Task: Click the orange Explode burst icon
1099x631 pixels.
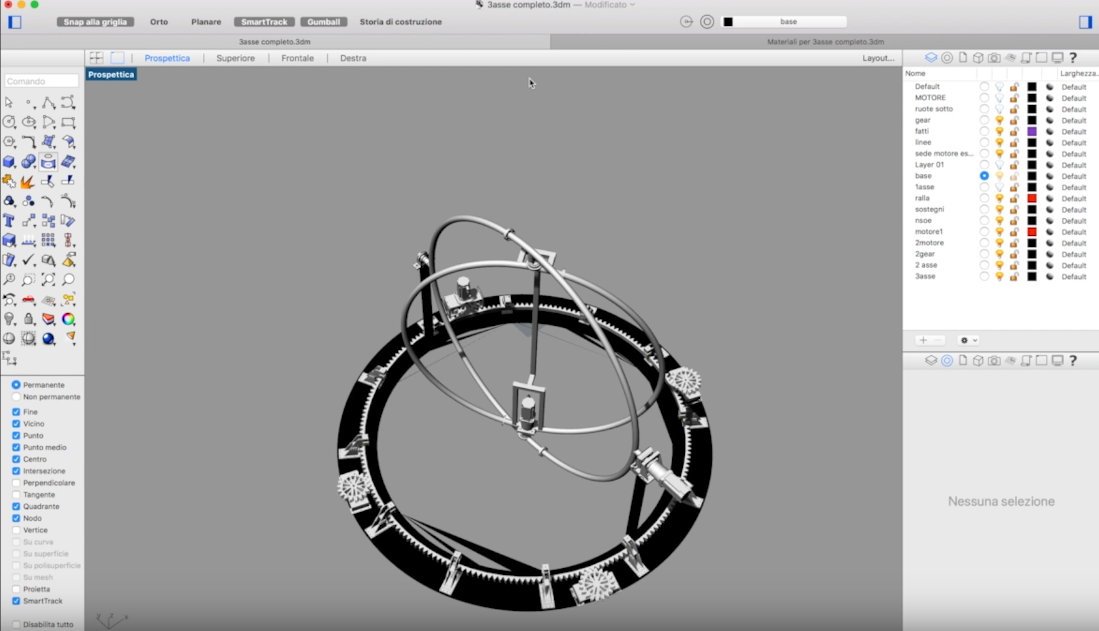Action: pos(29,181)
